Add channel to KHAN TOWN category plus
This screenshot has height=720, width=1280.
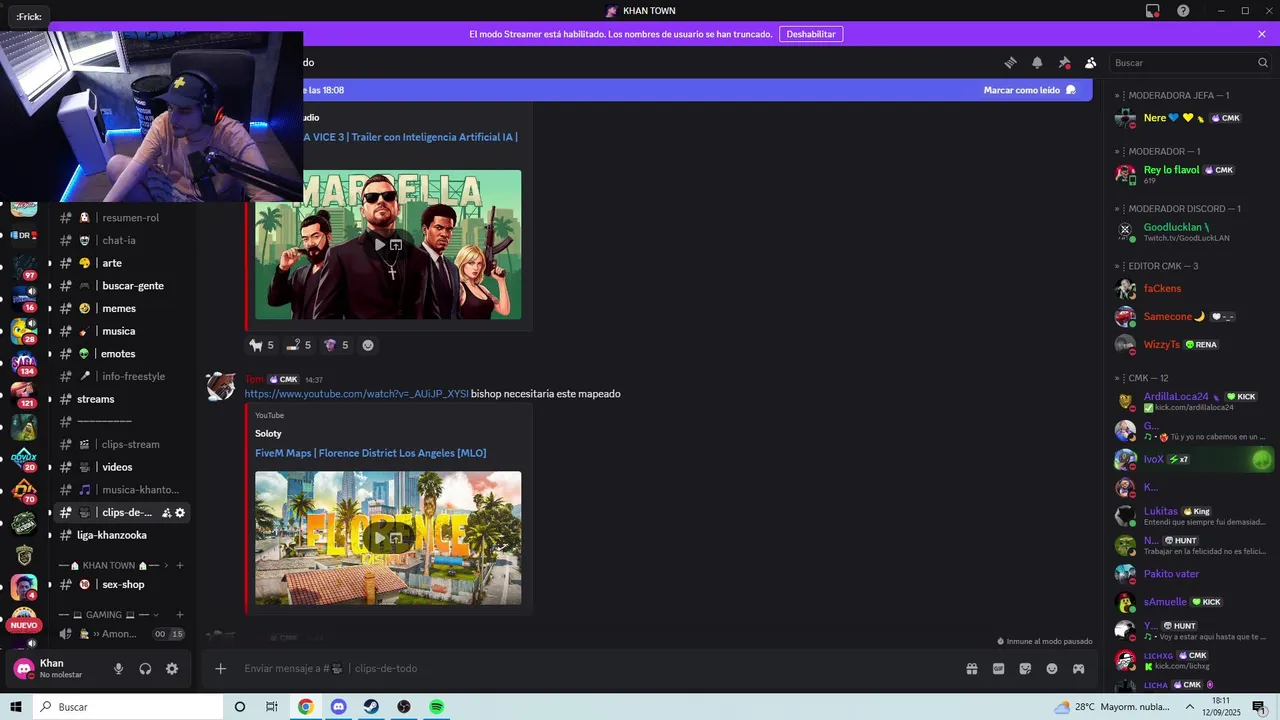point(180,566)
